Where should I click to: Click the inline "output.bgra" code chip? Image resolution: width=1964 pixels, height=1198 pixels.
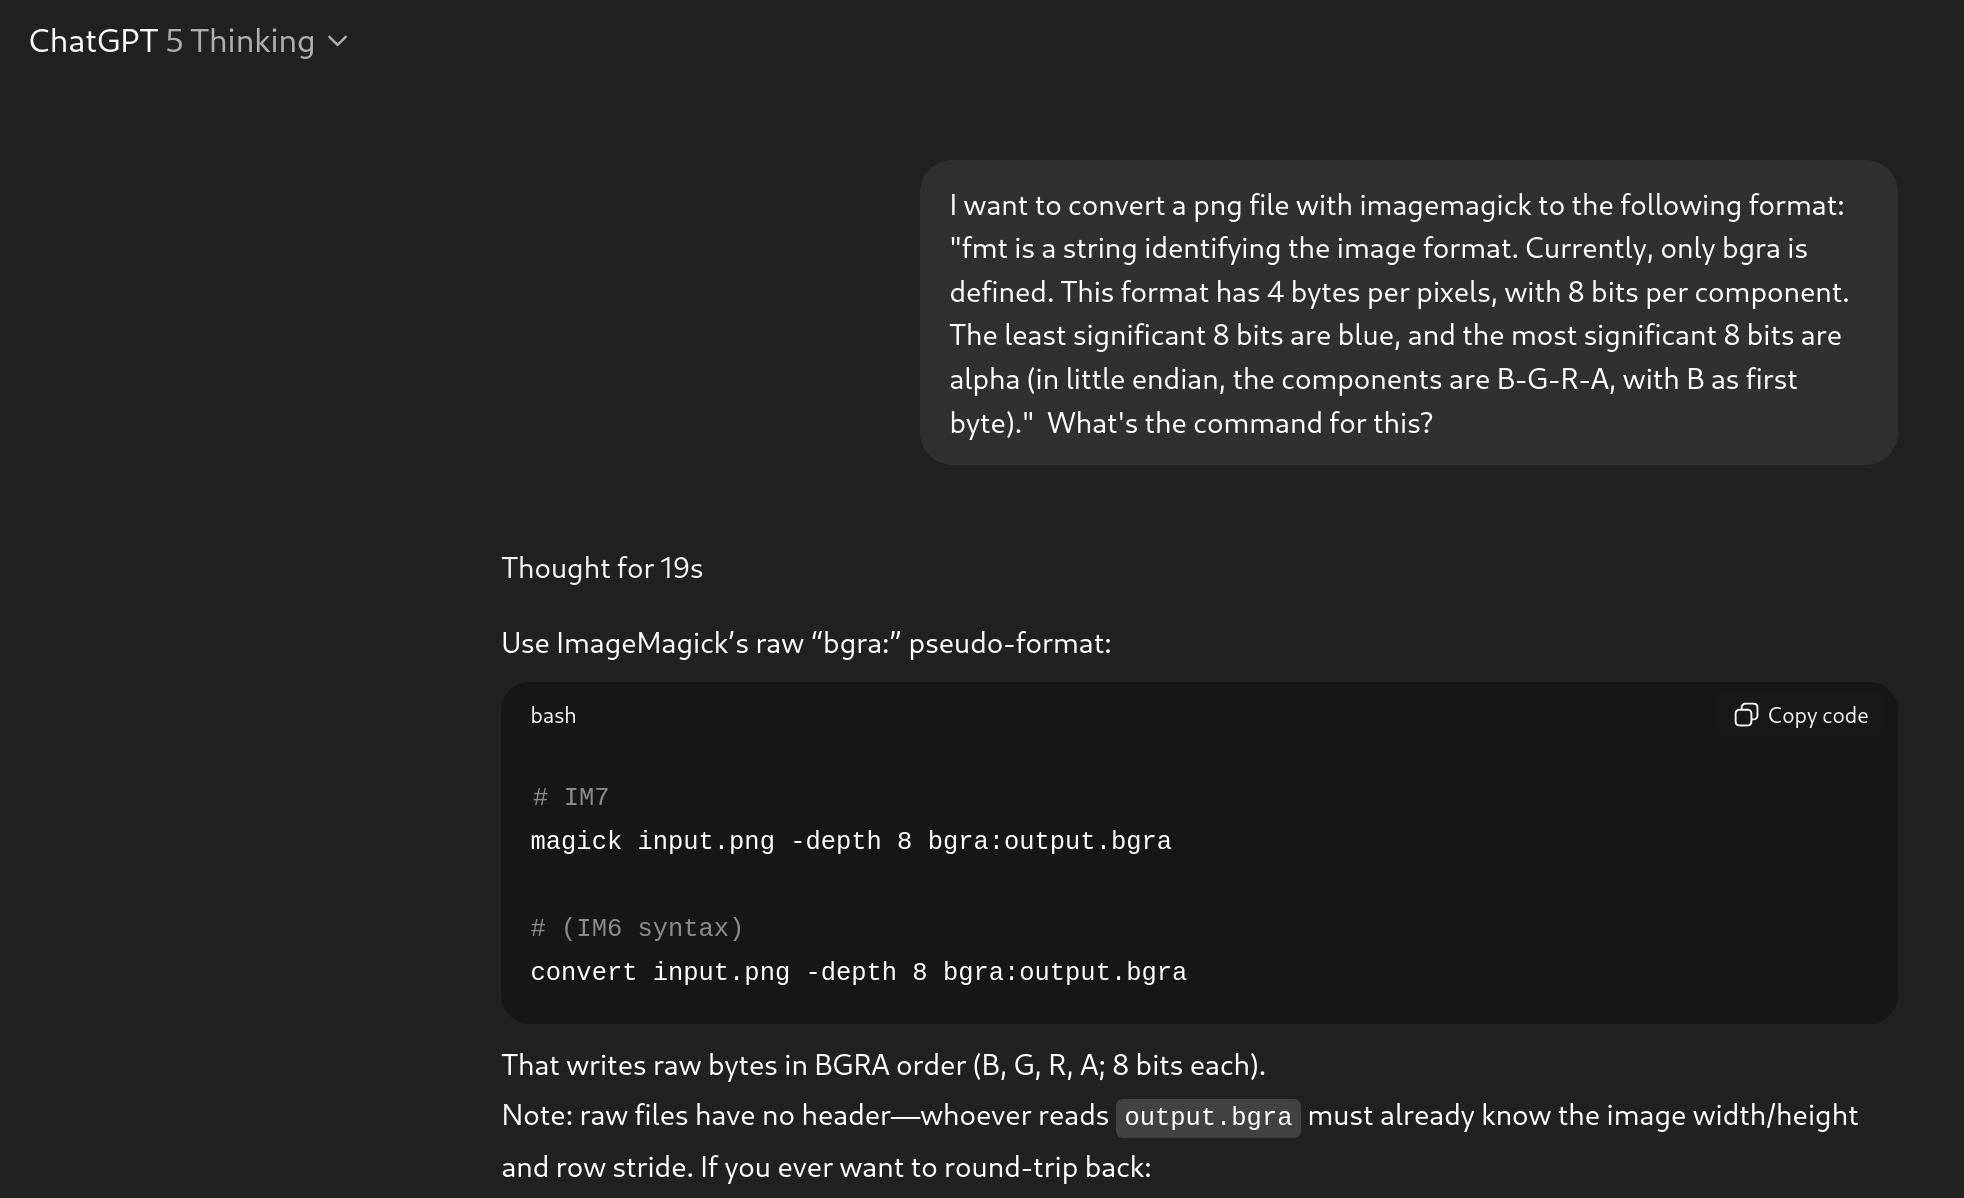[x=1208, y=1117]
